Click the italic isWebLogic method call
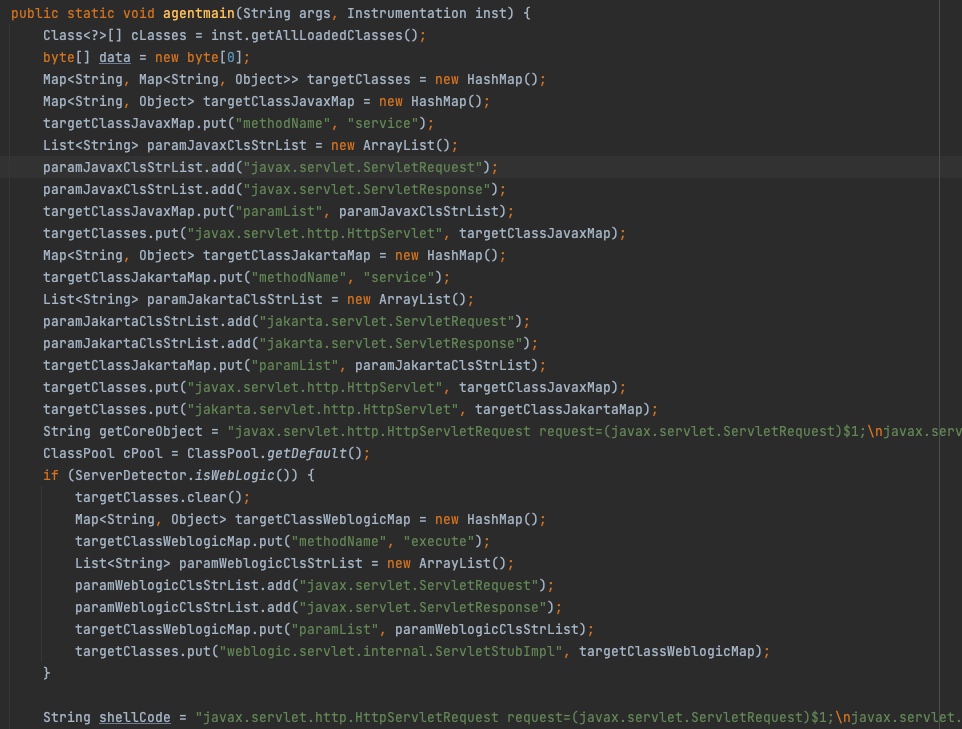 pyautogui.click(x=235, y=476)
